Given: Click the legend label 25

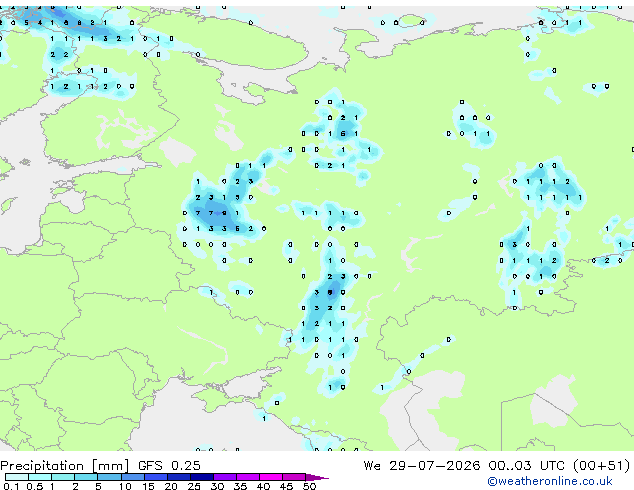Looking at the screenshot, I should click(x=194, y=486).
